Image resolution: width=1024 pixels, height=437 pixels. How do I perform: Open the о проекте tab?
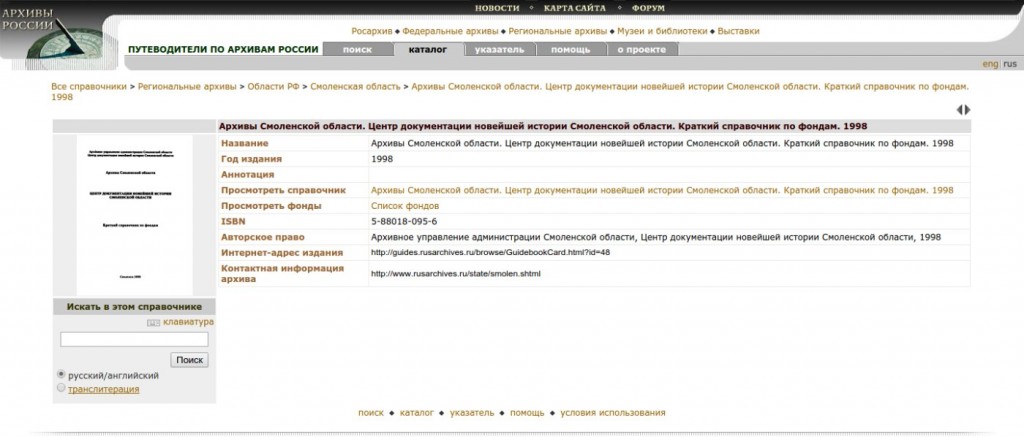coord(642,50)
